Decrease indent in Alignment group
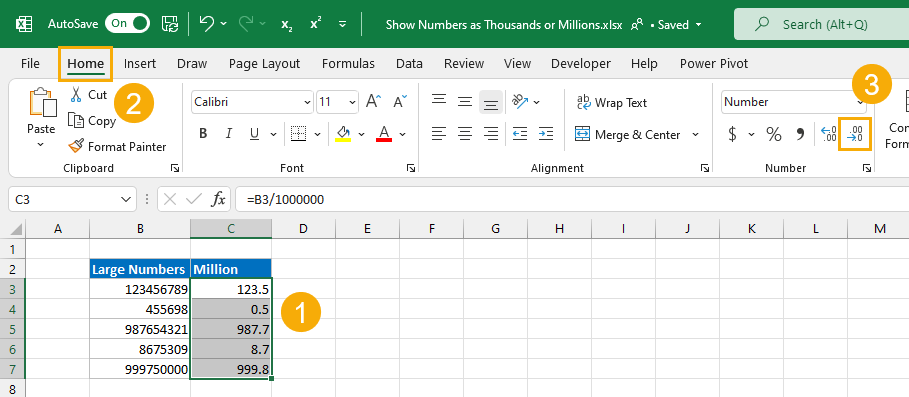 [520, 134]
